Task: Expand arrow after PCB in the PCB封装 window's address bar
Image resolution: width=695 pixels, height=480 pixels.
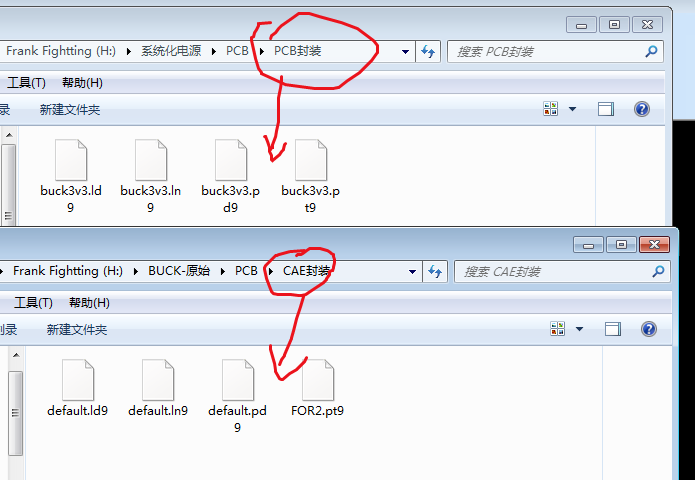Action: point(262,51)
